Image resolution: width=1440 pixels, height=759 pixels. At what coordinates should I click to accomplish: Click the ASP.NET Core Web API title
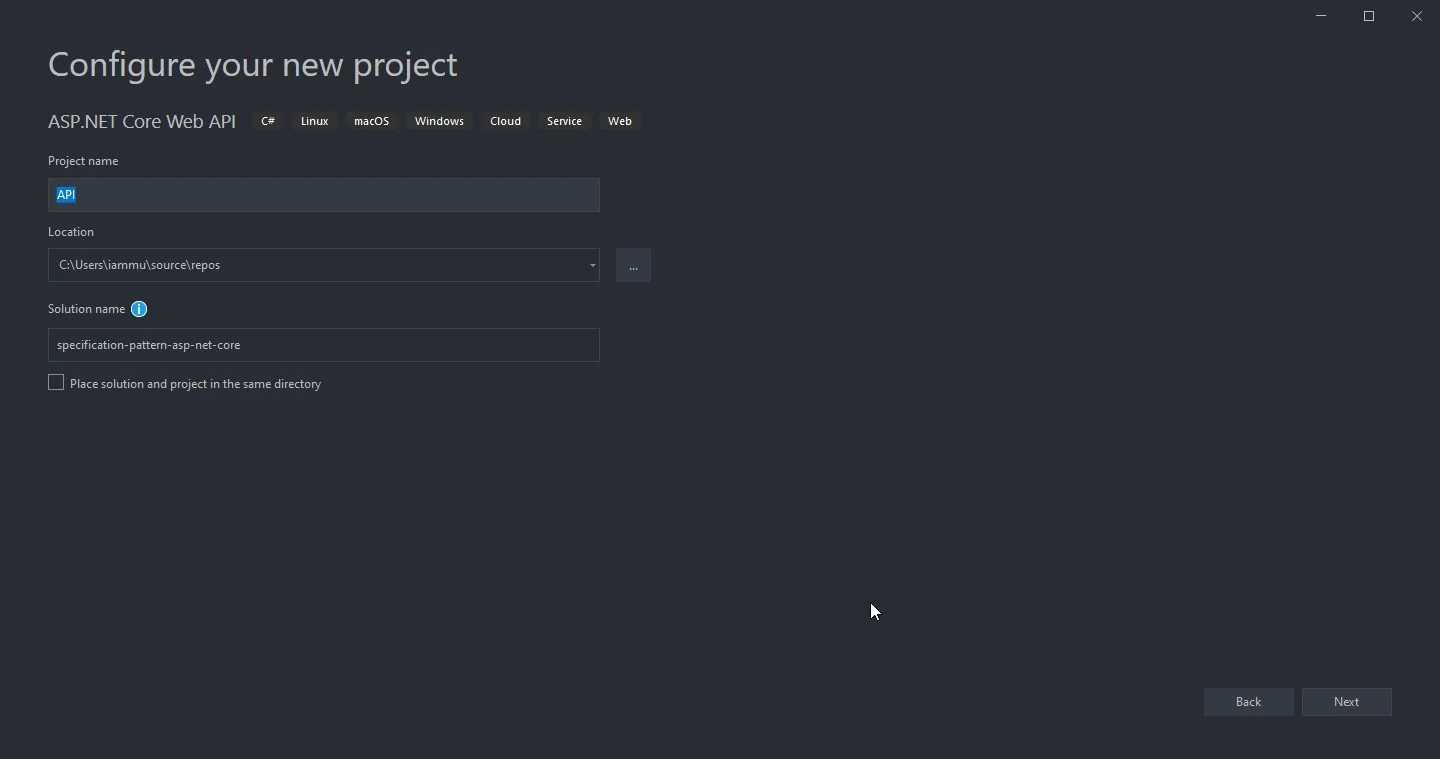coord(141,121)
